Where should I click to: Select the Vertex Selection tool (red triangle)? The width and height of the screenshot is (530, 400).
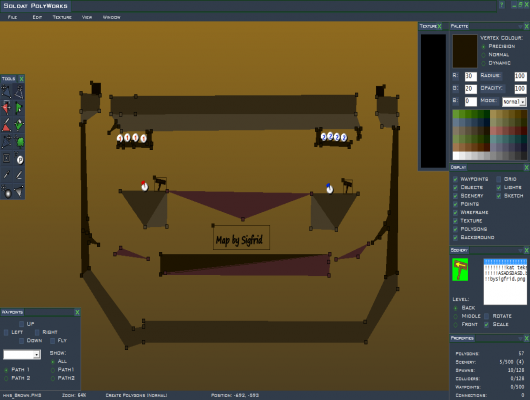click(6, 108)
